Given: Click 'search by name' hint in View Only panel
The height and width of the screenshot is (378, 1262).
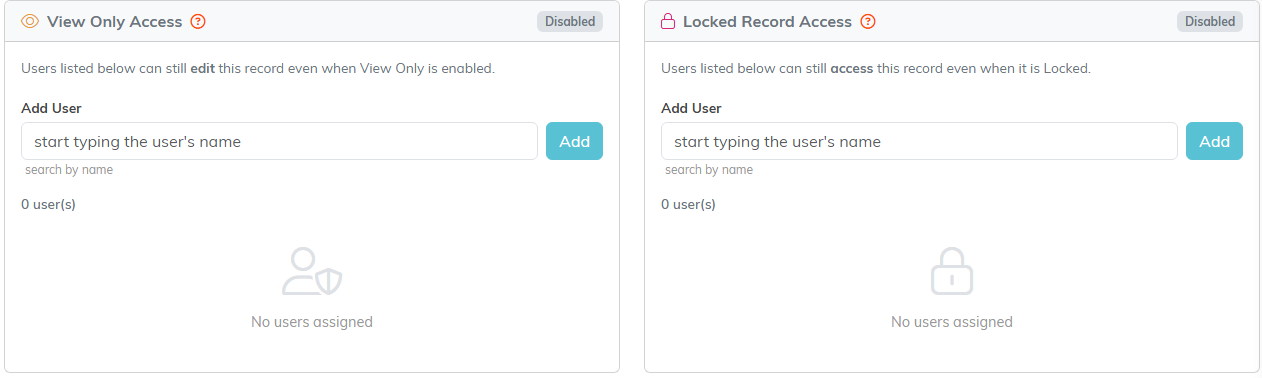Looking at the screenshot, I should click(x=69, y=170).
